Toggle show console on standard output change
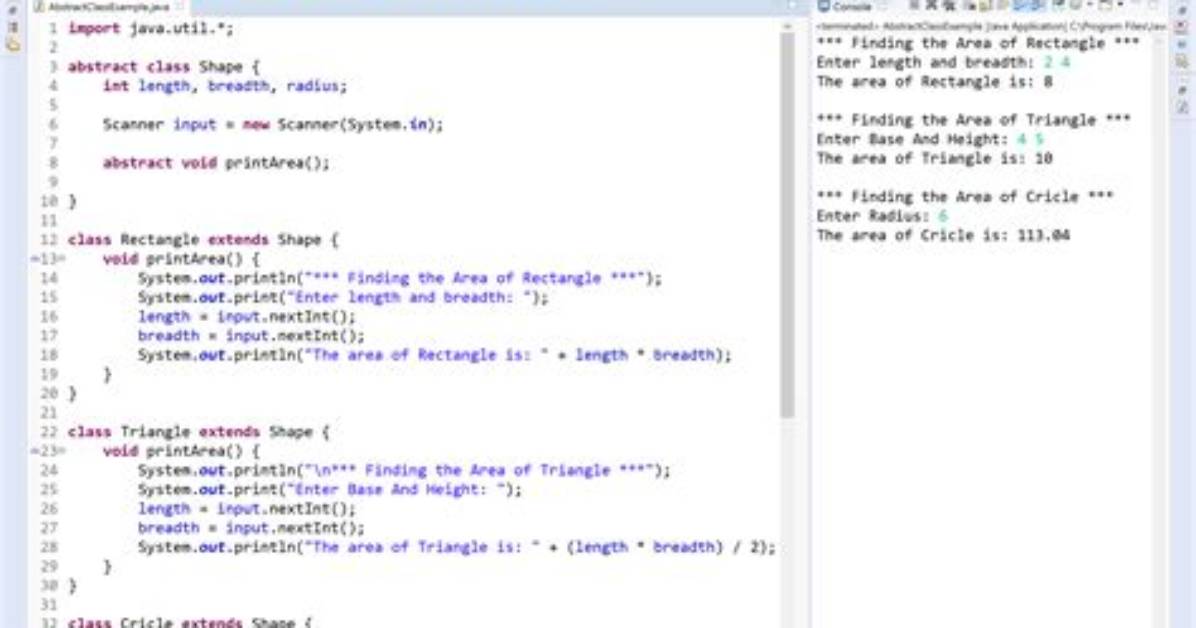 (x=1018, y=6)
